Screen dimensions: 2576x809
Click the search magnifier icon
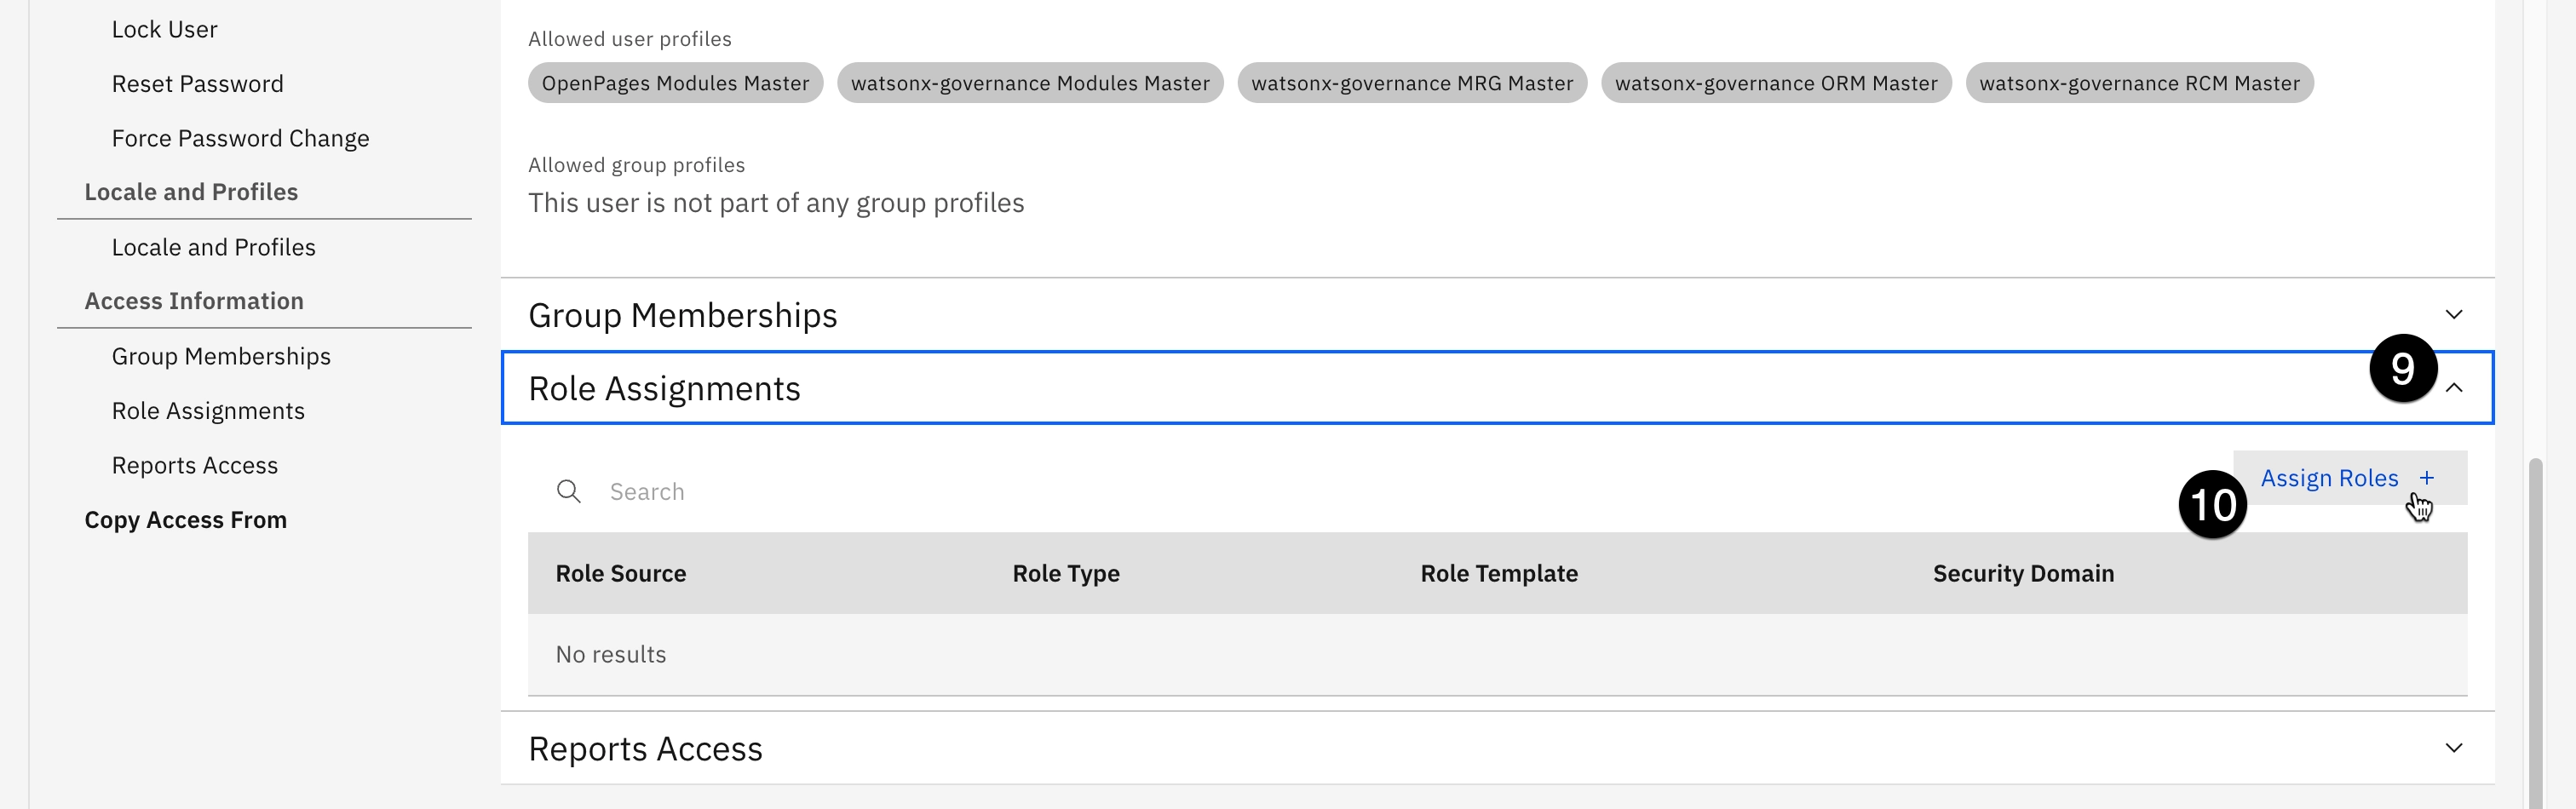(x=568, y=491)
